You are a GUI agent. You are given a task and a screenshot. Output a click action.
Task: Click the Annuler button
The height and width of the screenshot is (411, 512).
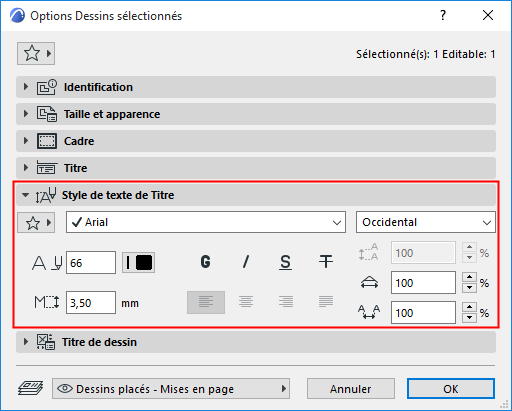point(351,389)
